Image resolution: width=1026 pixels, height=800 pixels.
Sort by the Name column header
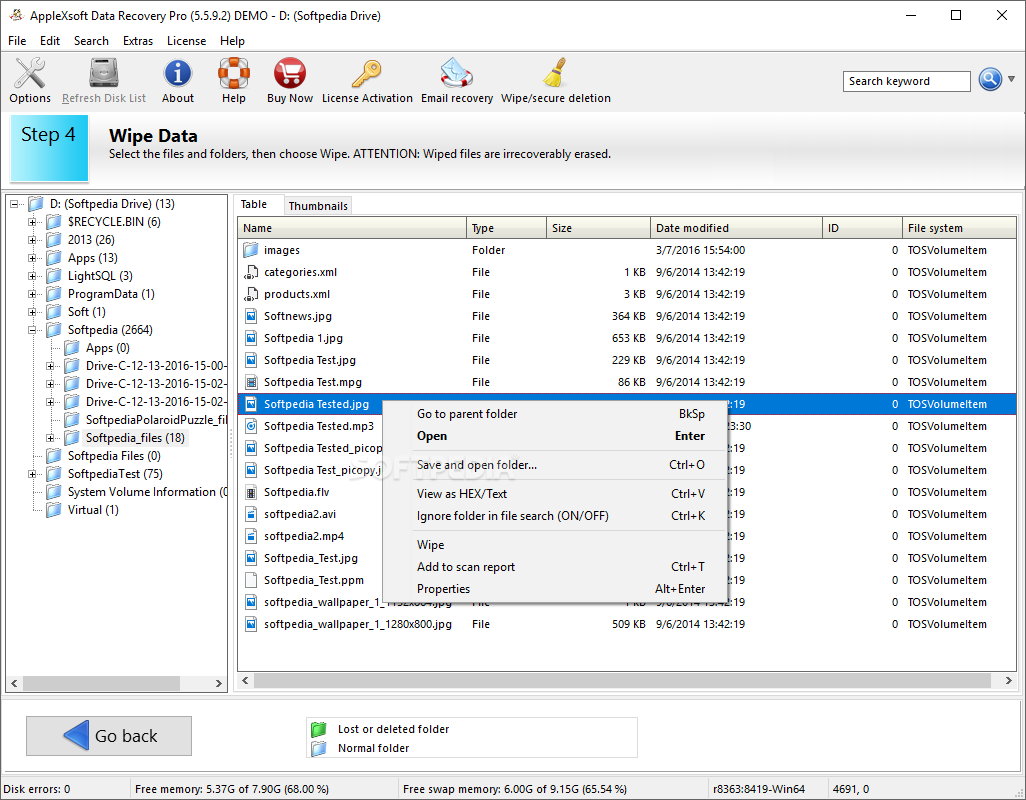[352, 228]
